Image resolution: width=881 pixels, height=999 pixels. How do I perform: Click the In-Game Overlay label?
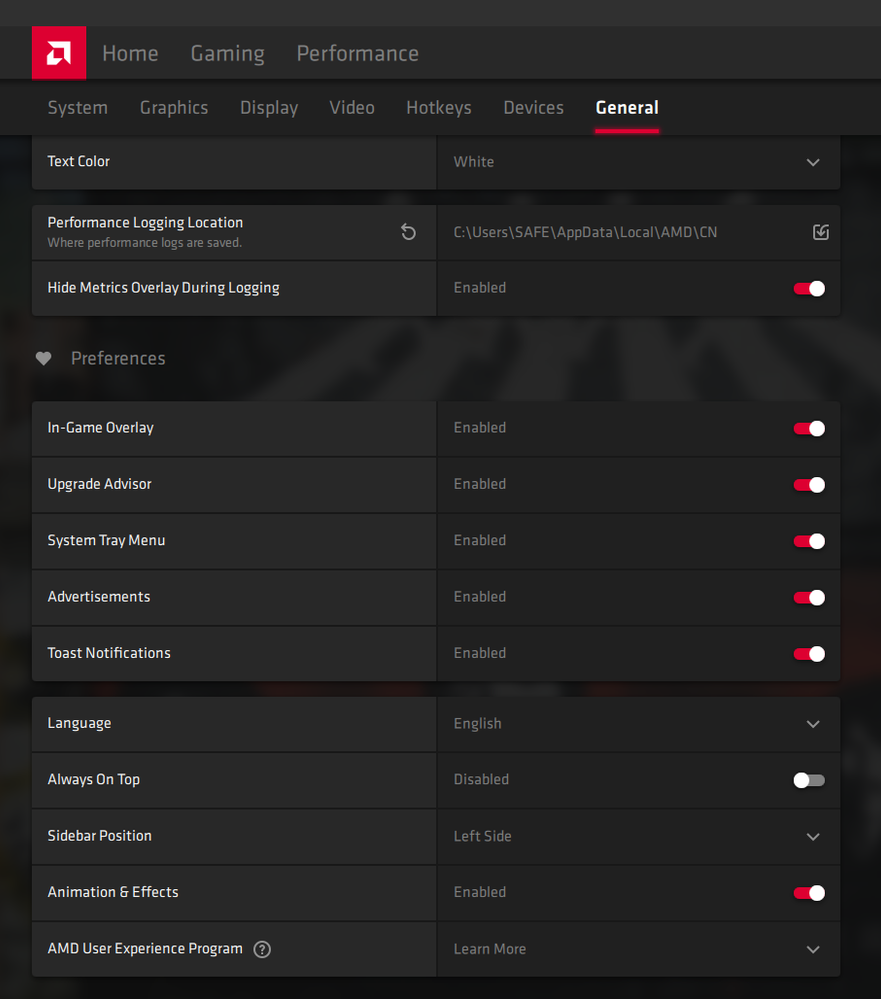tap(101, 428)
